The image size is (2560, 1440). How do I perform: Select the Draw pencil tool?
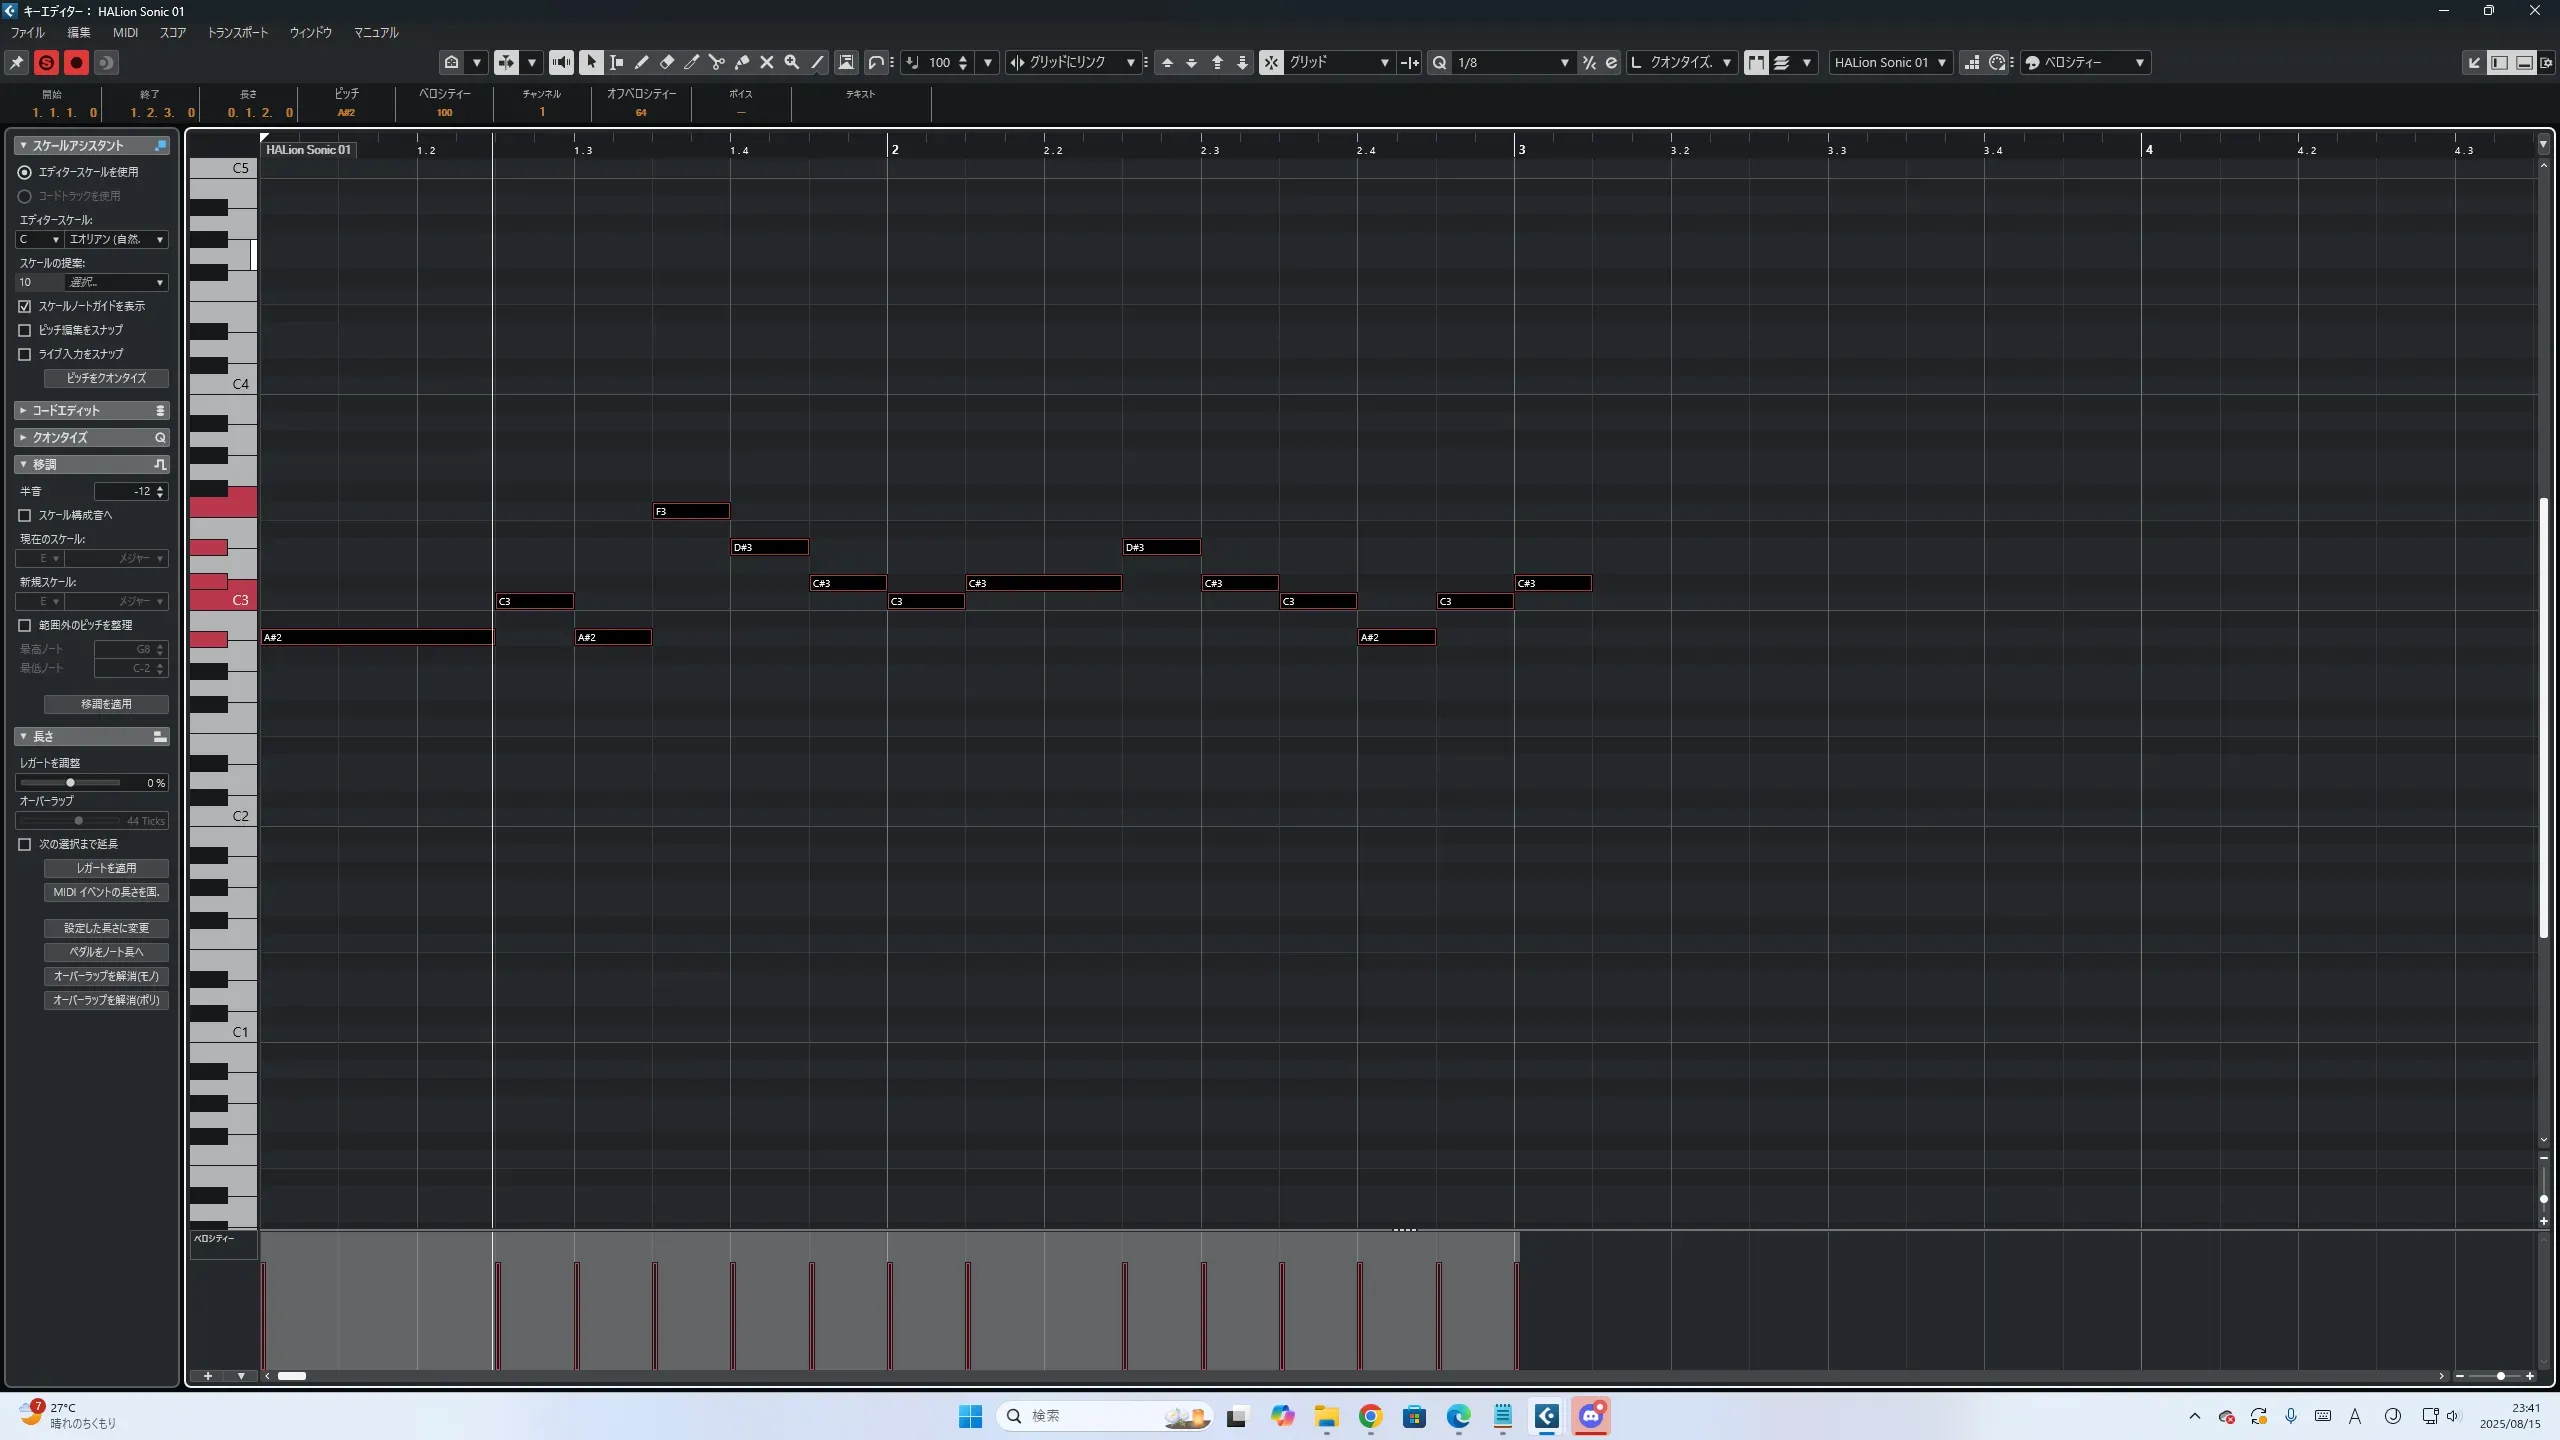pyautogui.click(x=642, y=62)
